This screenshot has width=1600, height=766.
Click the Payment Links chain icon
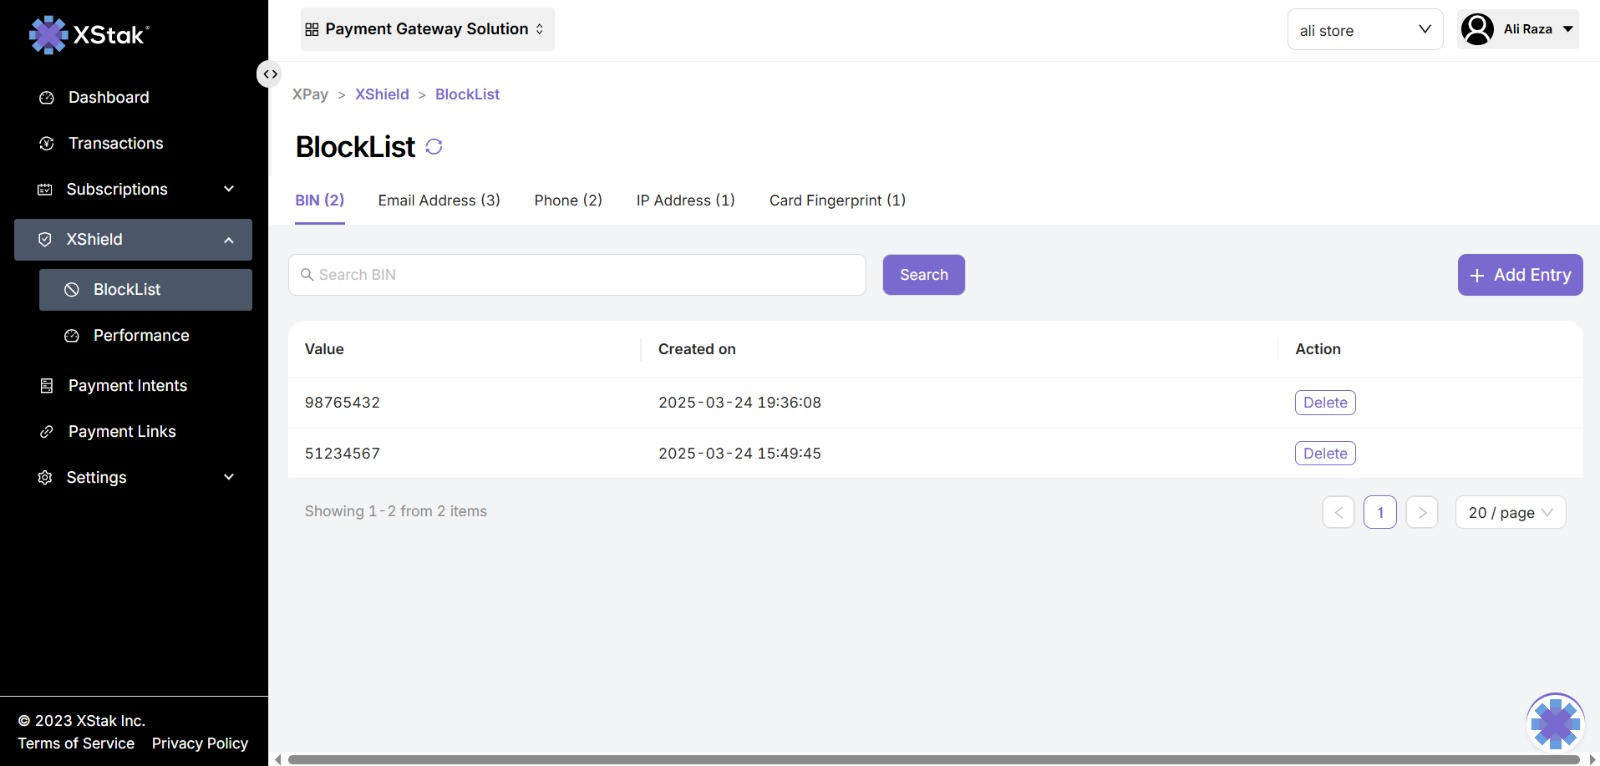coord(46,432)
